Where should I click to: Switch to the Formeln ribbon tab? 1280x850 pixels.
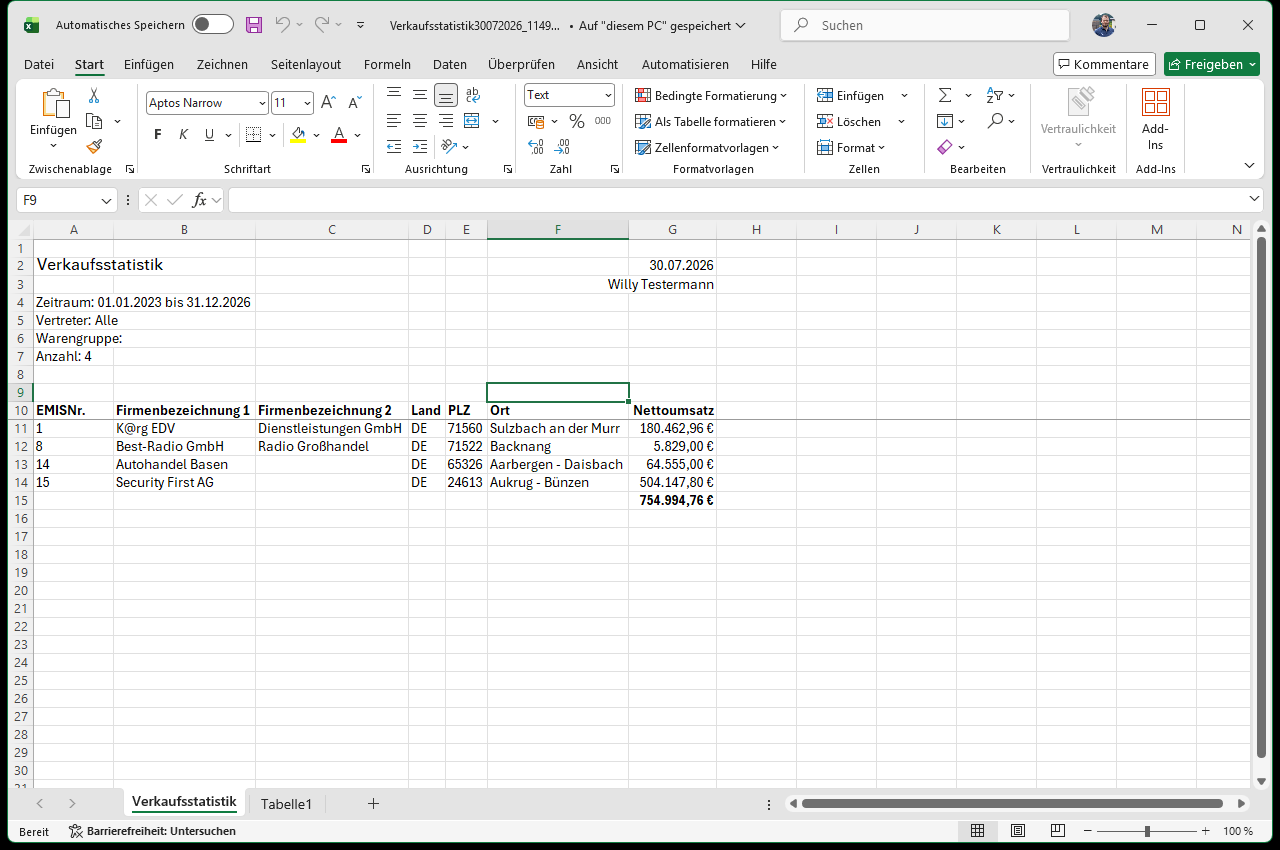(387, 64)
